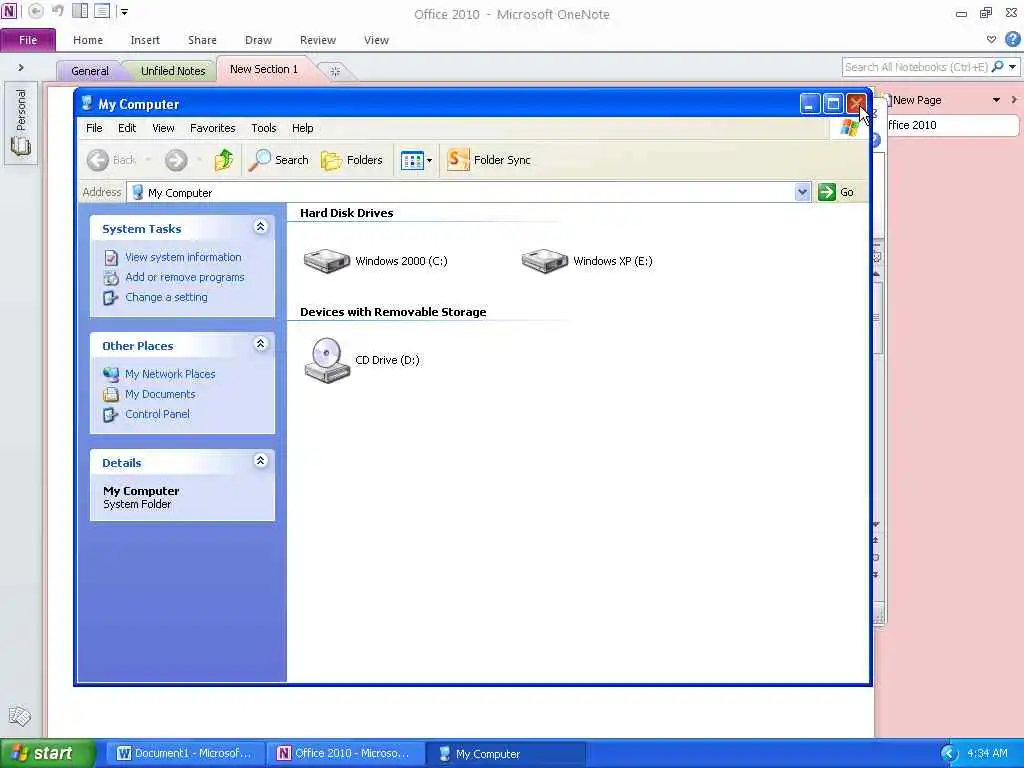The image size is (1024, 768).
Task: Collapse the System Tasks panel
Action: click(x=260, y=227)
